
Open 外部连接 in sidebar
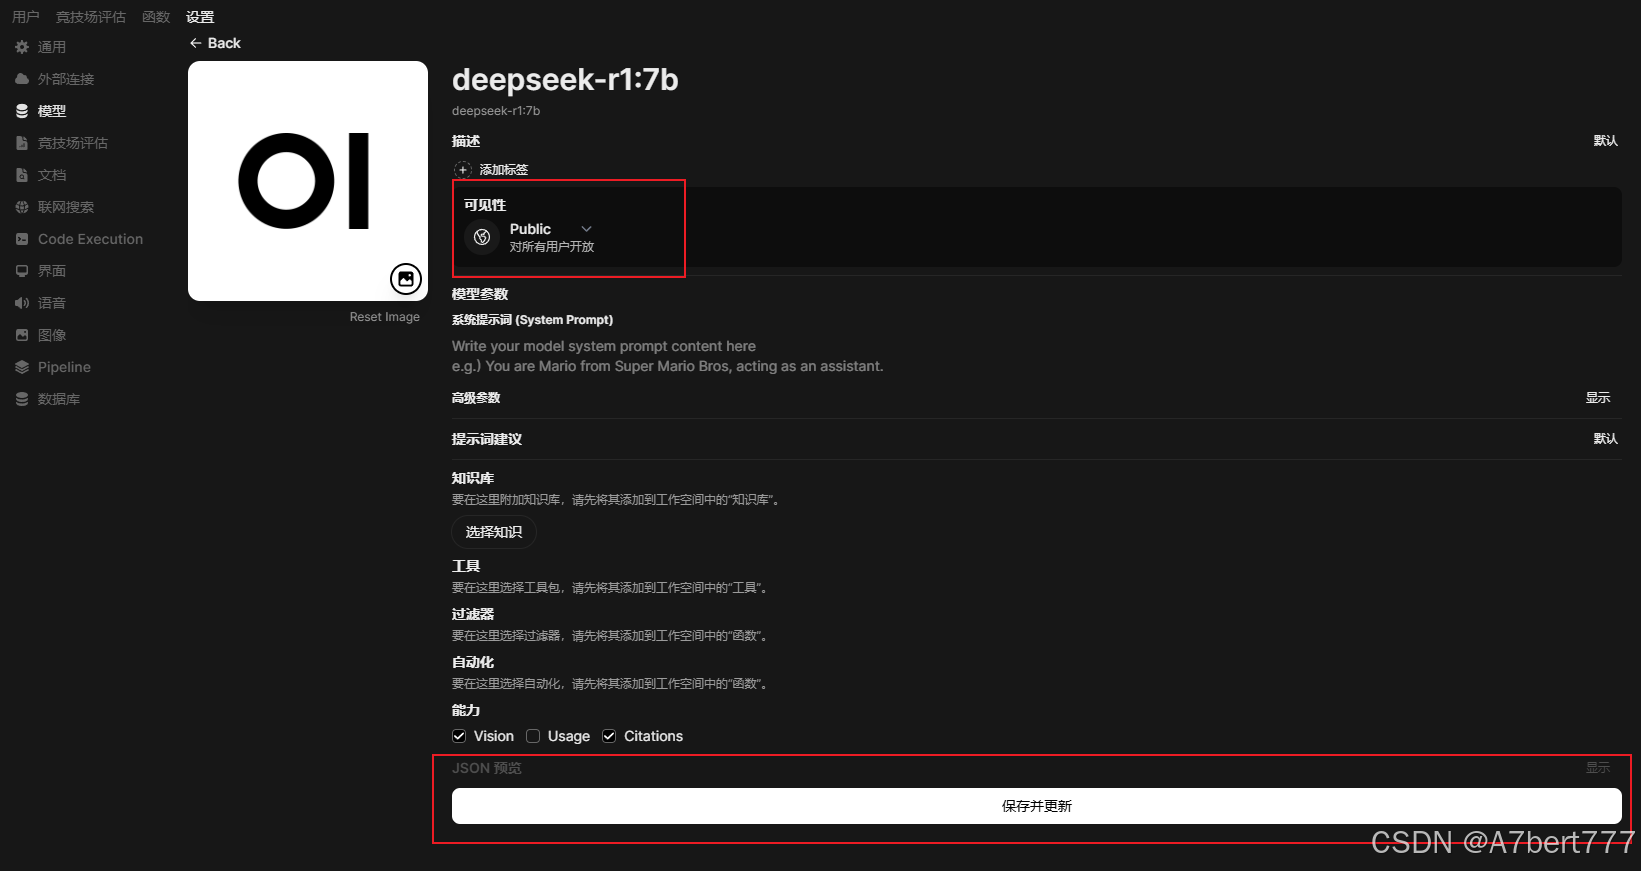66,79
